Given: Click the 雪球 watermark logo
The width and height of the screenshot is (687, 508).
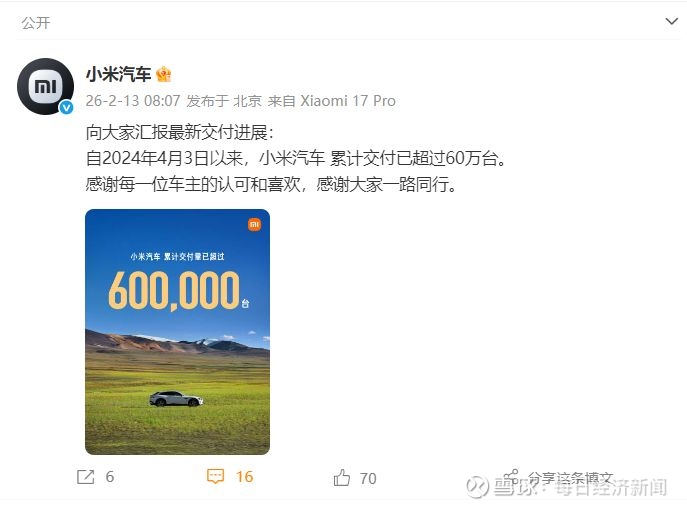Looking at the screenshot, I should (x=478, y=487).
